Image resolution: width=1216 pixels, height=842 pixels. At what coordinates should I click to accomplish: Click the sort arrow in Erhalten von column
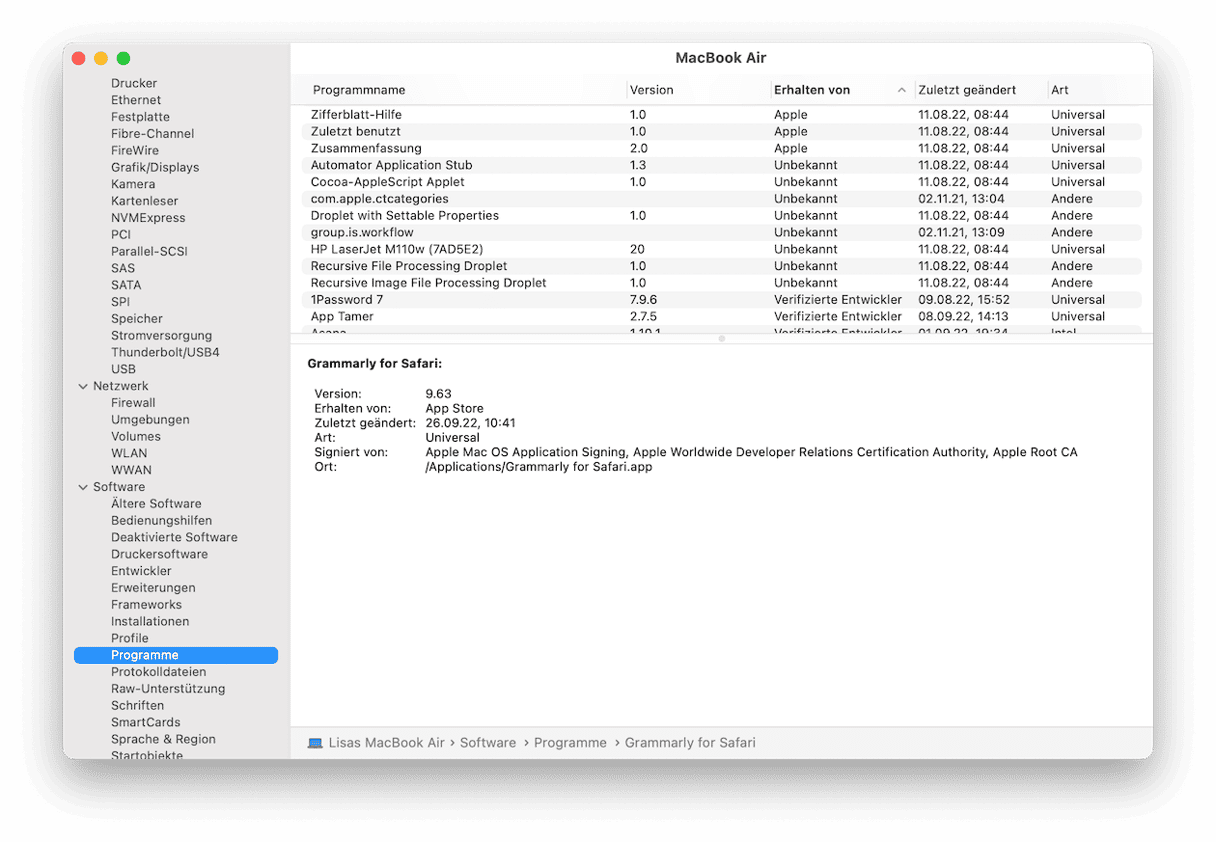(901, 90)
